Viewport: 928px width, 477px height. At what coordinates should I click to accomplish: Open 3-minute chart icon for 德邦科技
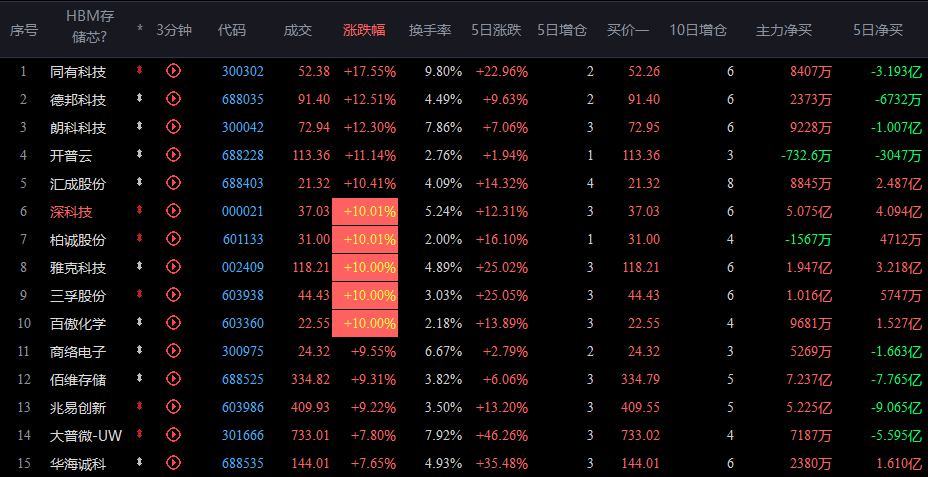point(173,99)
